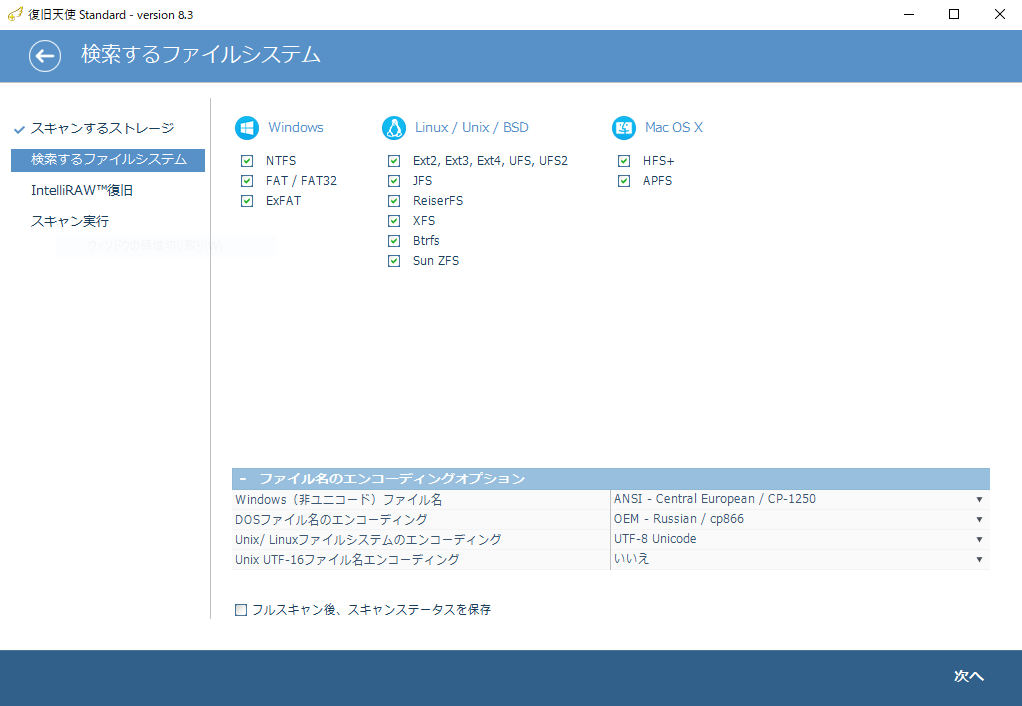Click the back arrow button
1022x706 pixels.
click(x=45, y=56)
